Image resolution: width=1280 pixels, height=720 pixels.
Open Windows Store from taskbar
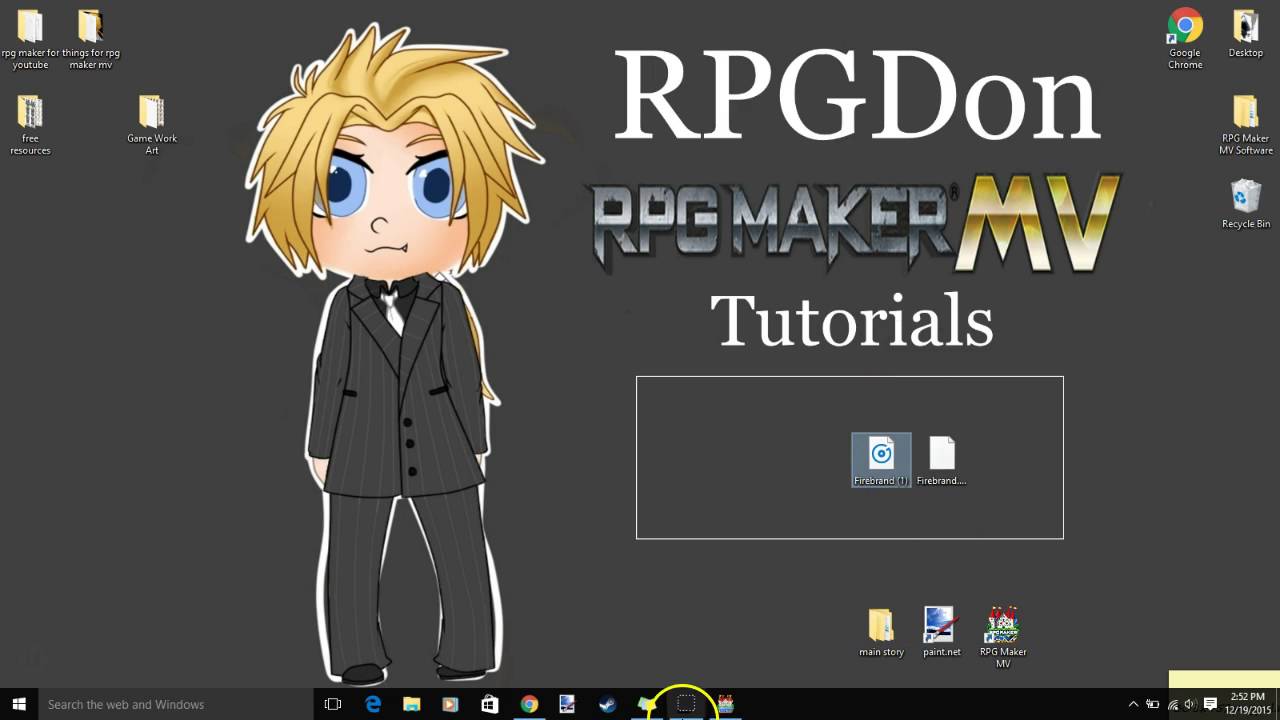point(489,704)
